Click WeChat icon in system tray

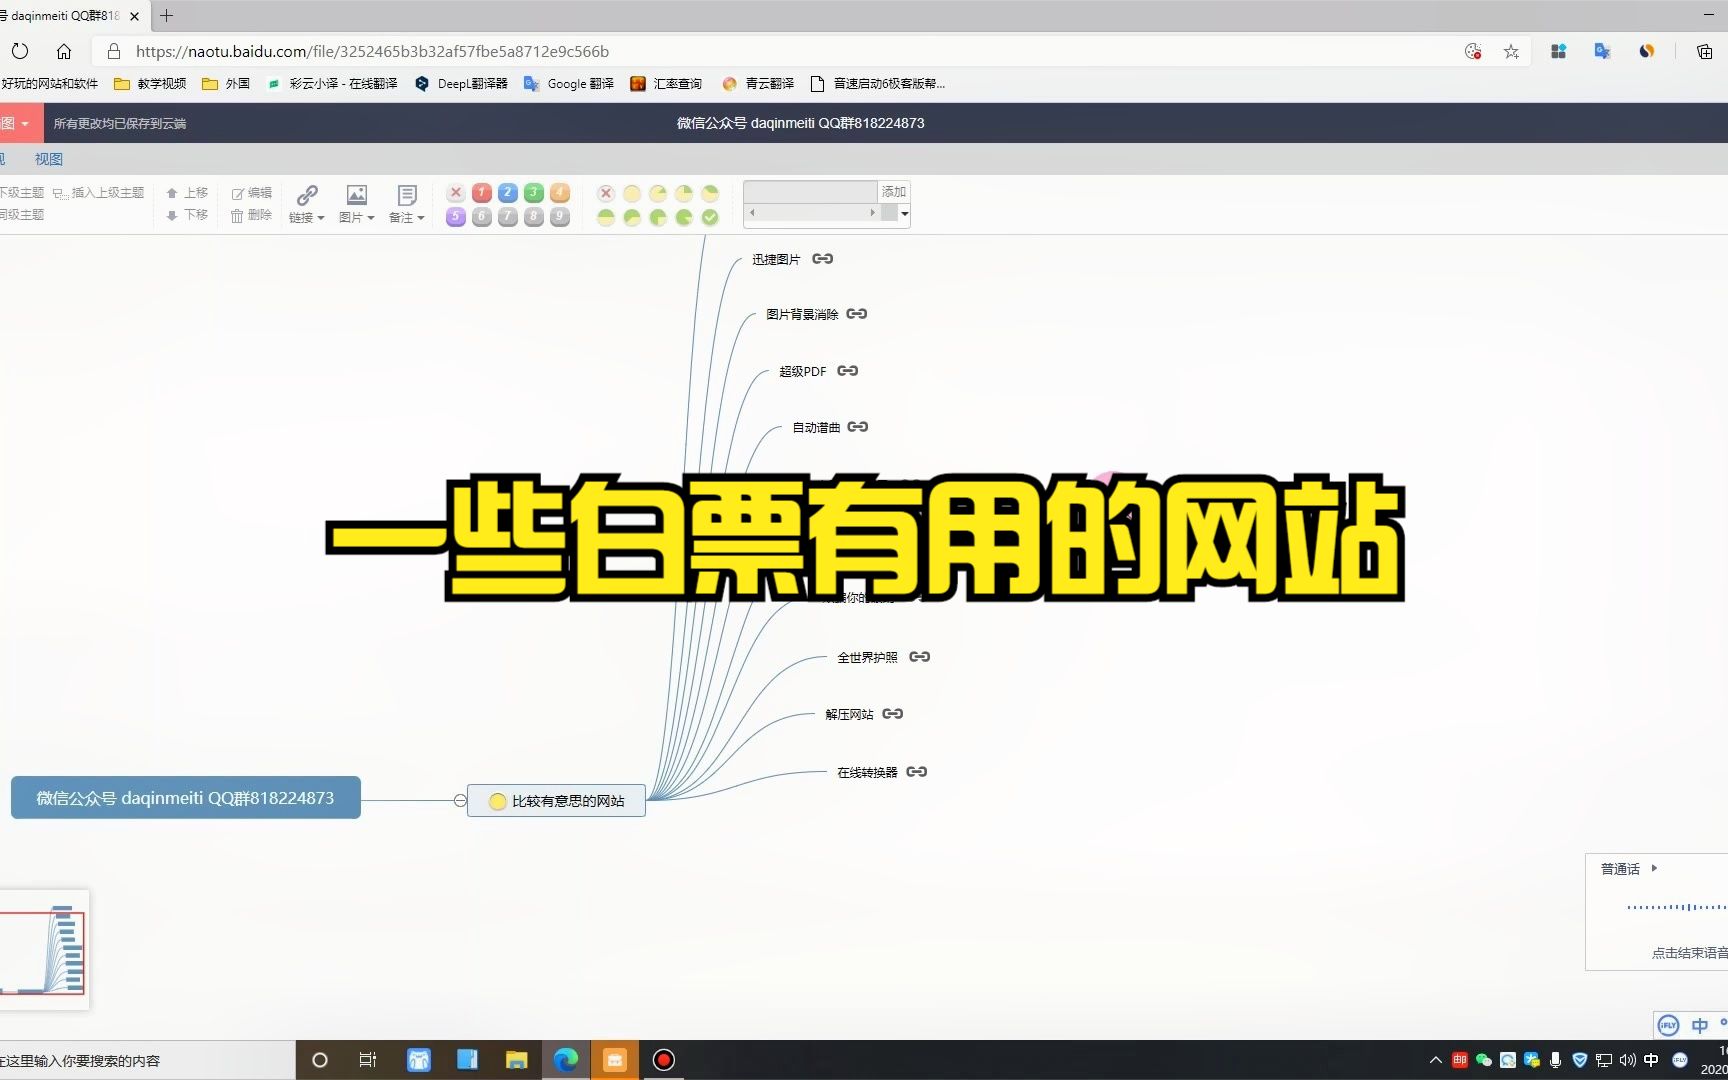point(1484,1060)
